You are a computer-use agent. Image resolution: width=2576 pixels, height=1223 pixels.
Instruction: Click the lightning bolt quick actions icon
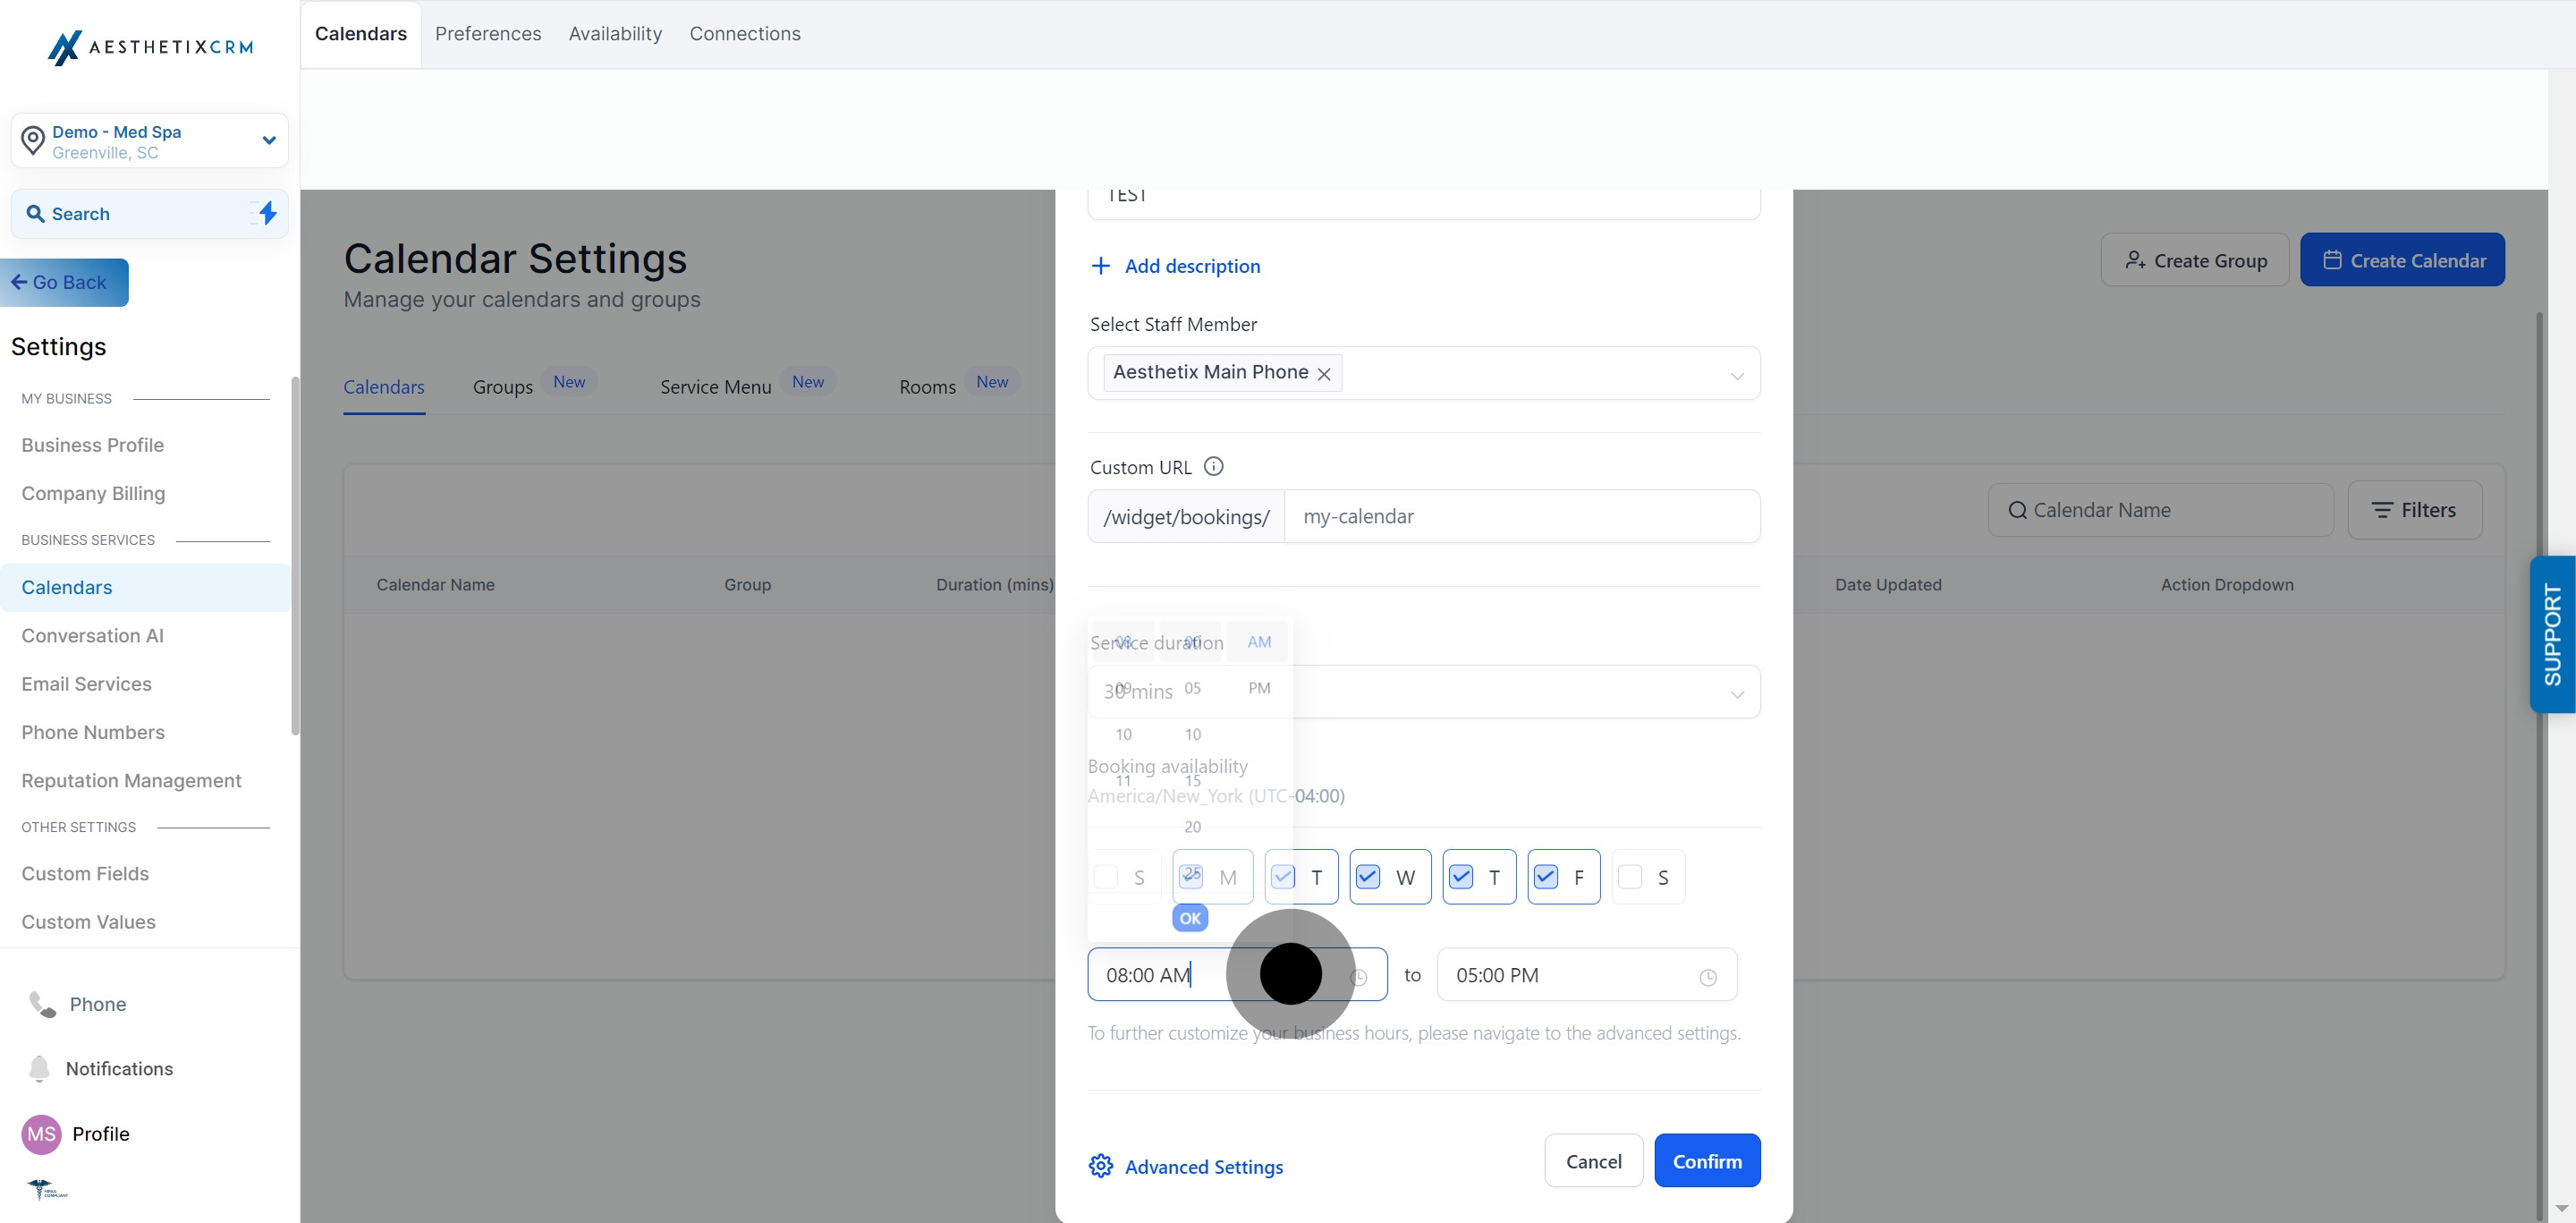click(x=267, y=213)
